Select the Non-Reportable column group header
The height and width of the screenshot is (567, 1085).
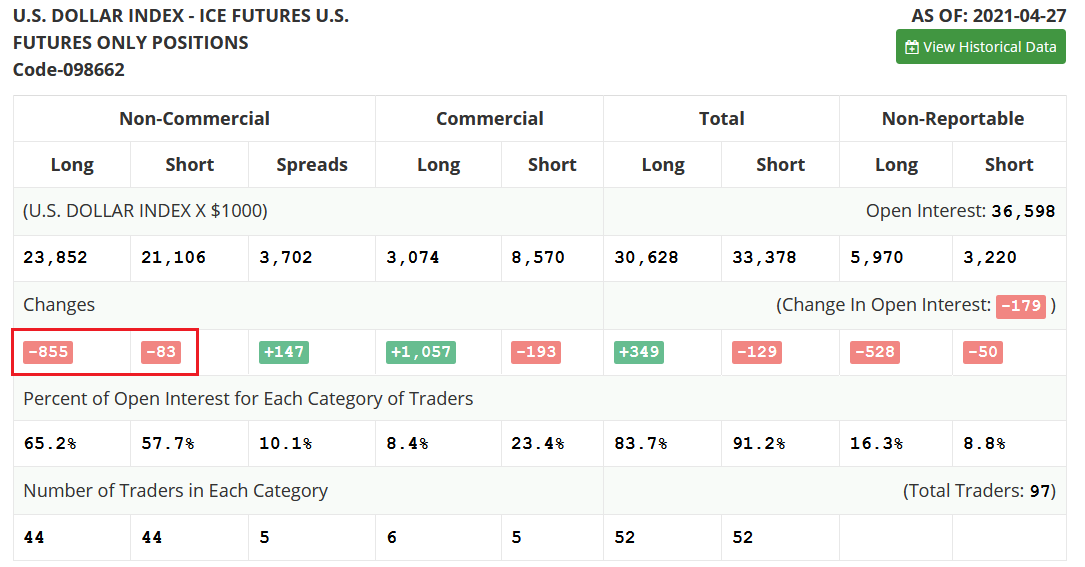(x=952, y=118)
